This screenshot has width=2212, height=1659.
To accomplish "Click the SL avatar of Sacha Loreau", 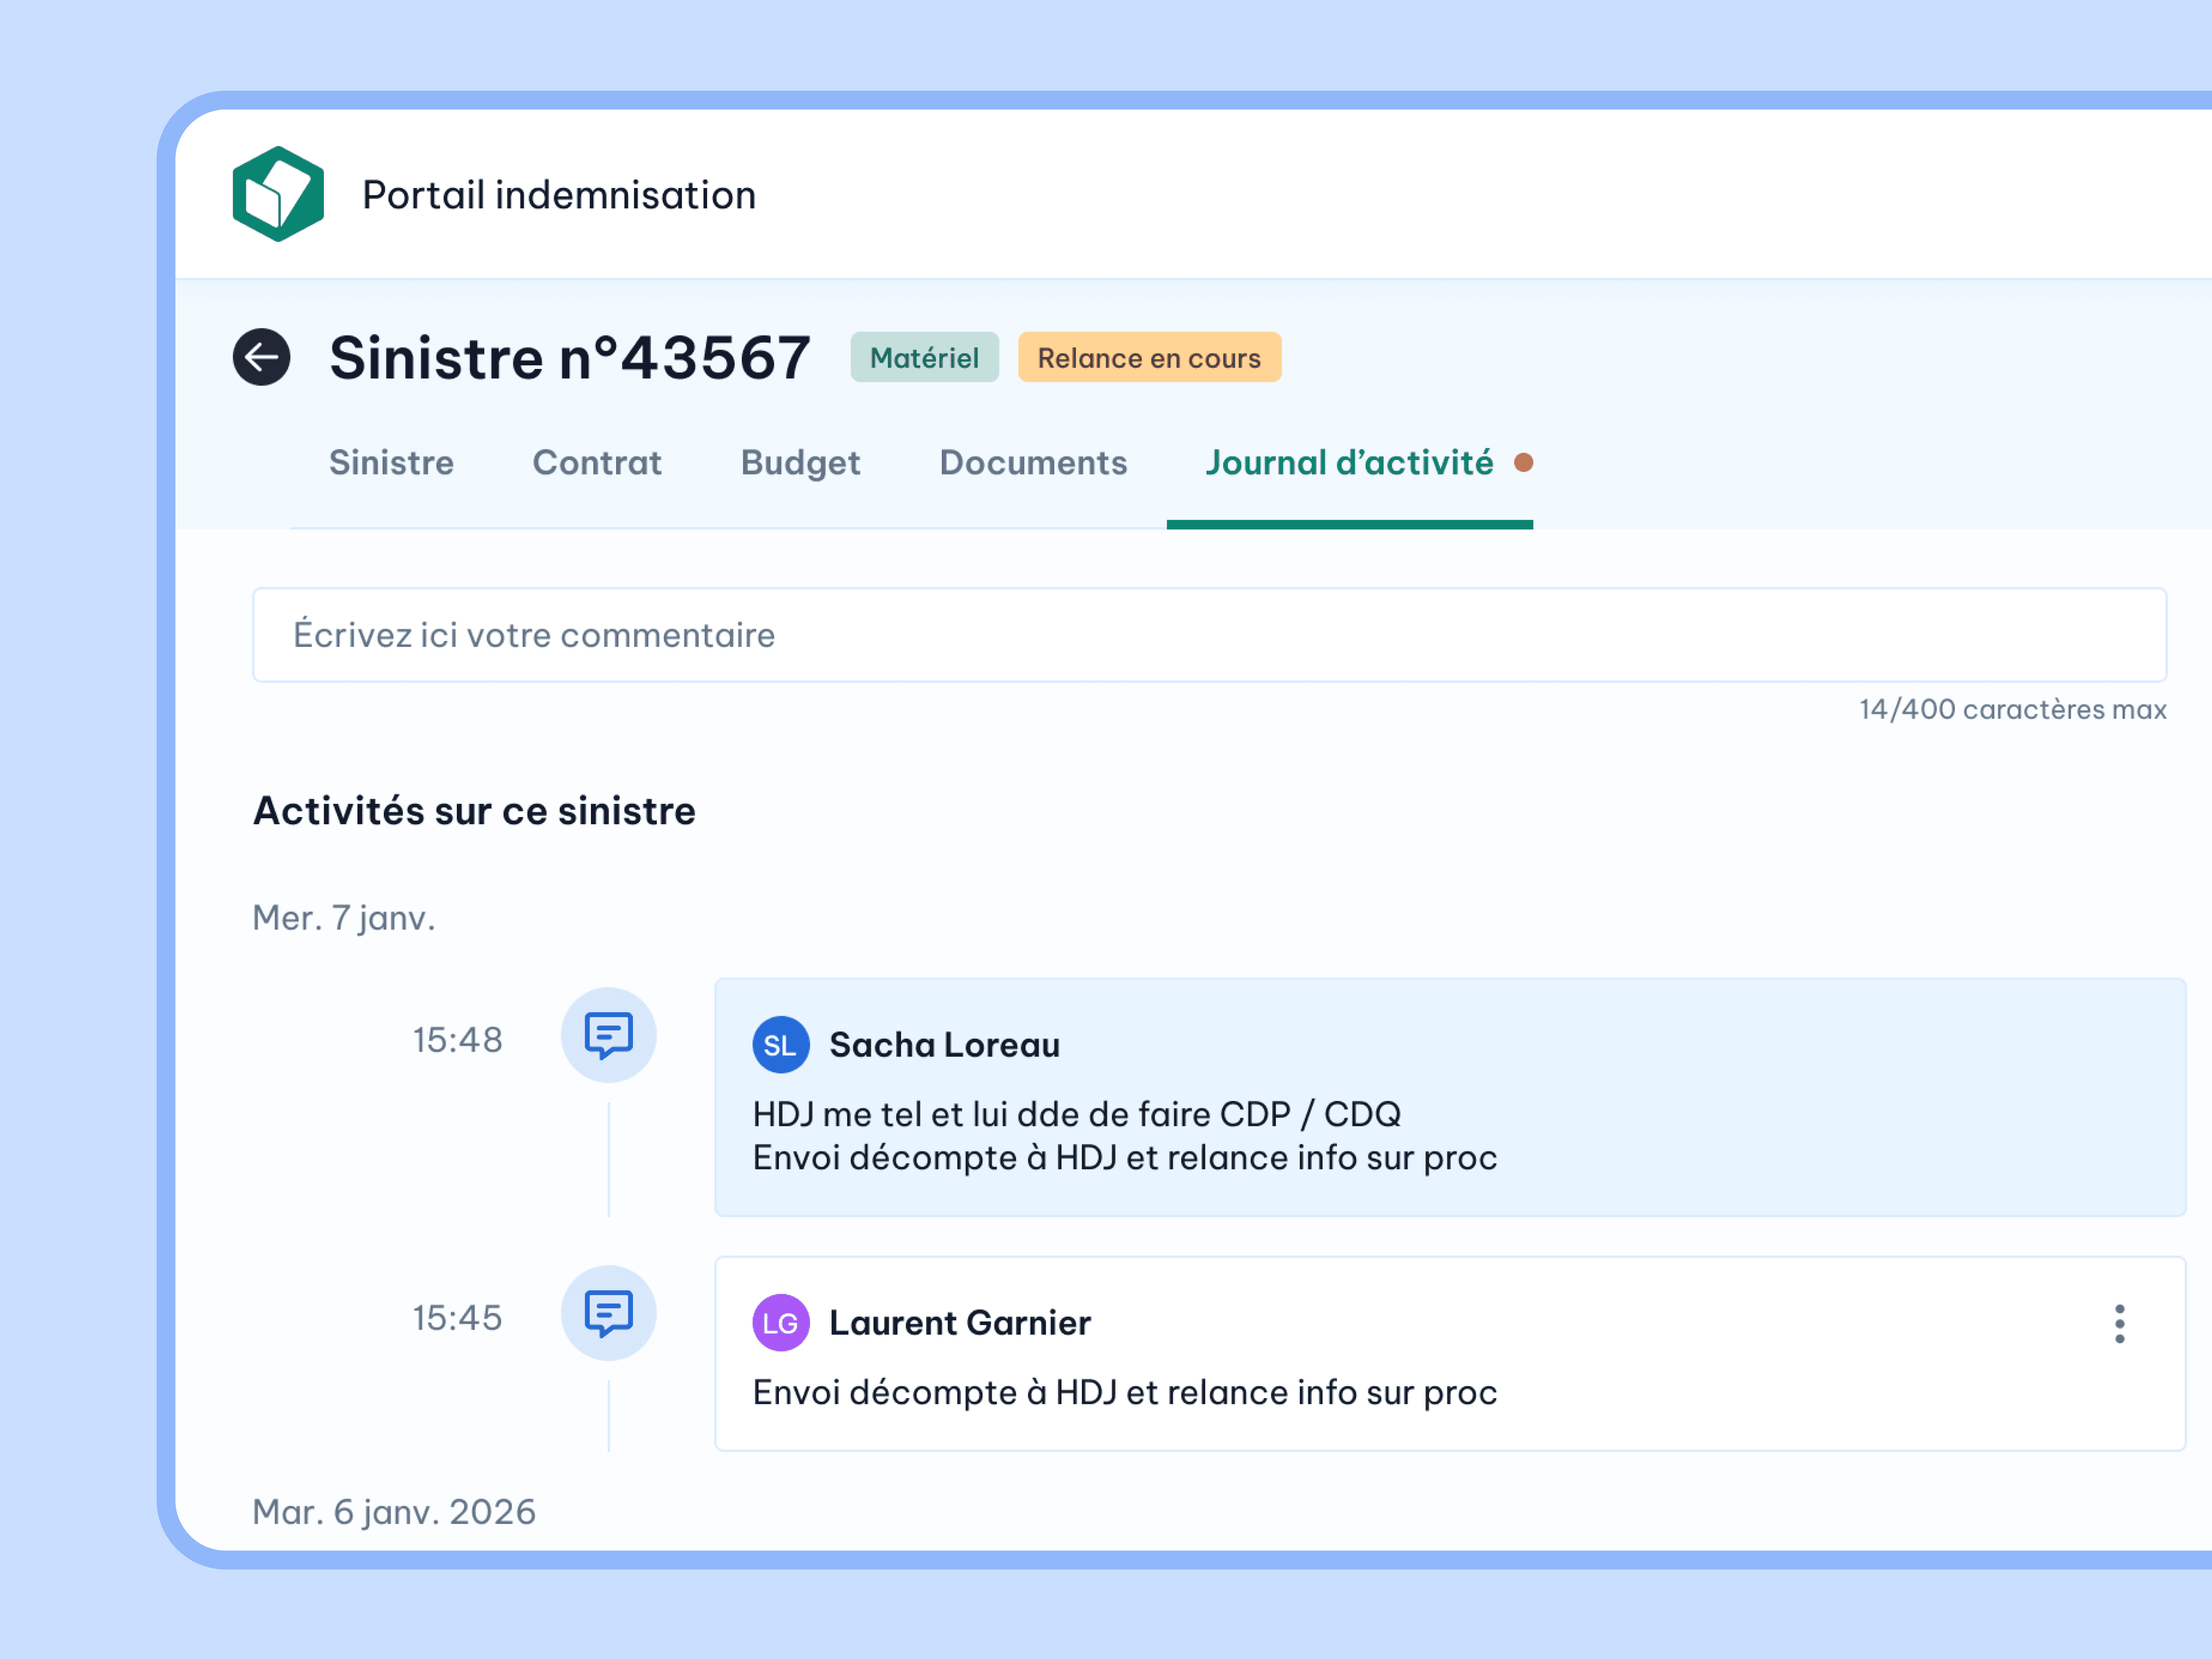I will coord(780,1045).
